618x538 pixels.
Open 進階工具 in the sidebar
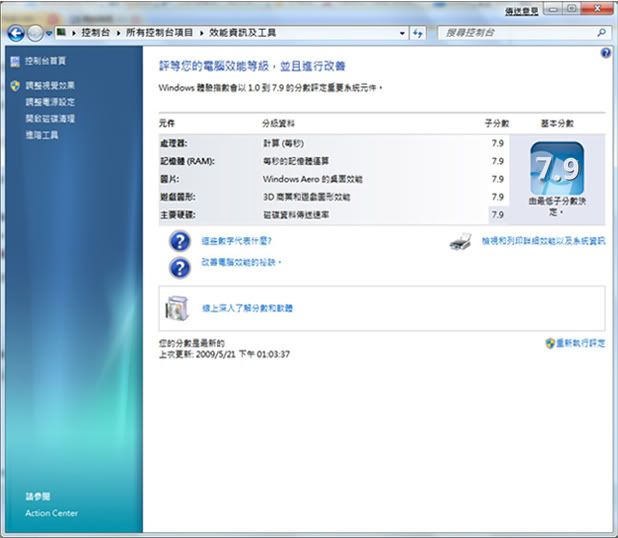point(42,135)
